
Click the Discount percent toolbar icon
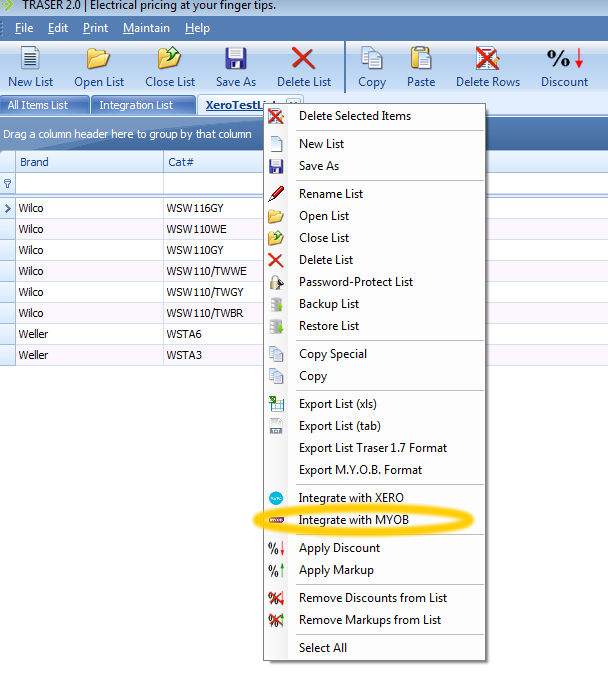(x=565, y=58)
